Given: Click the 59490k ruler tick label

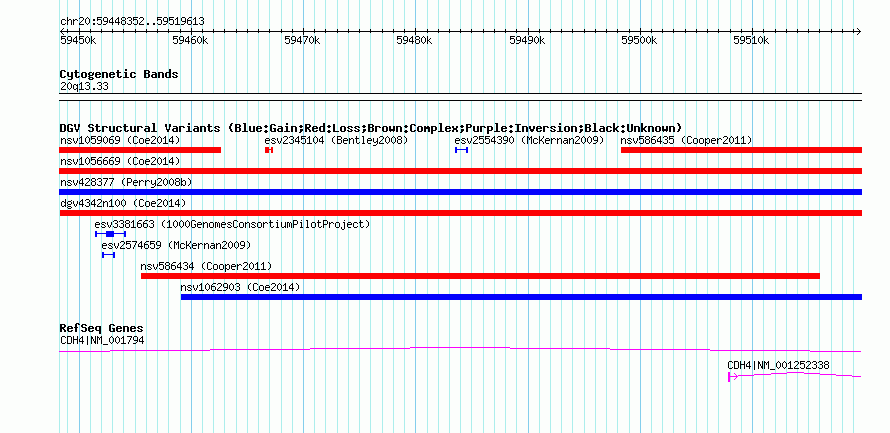Looking at the screenshot, I should [x=527, y=40].
